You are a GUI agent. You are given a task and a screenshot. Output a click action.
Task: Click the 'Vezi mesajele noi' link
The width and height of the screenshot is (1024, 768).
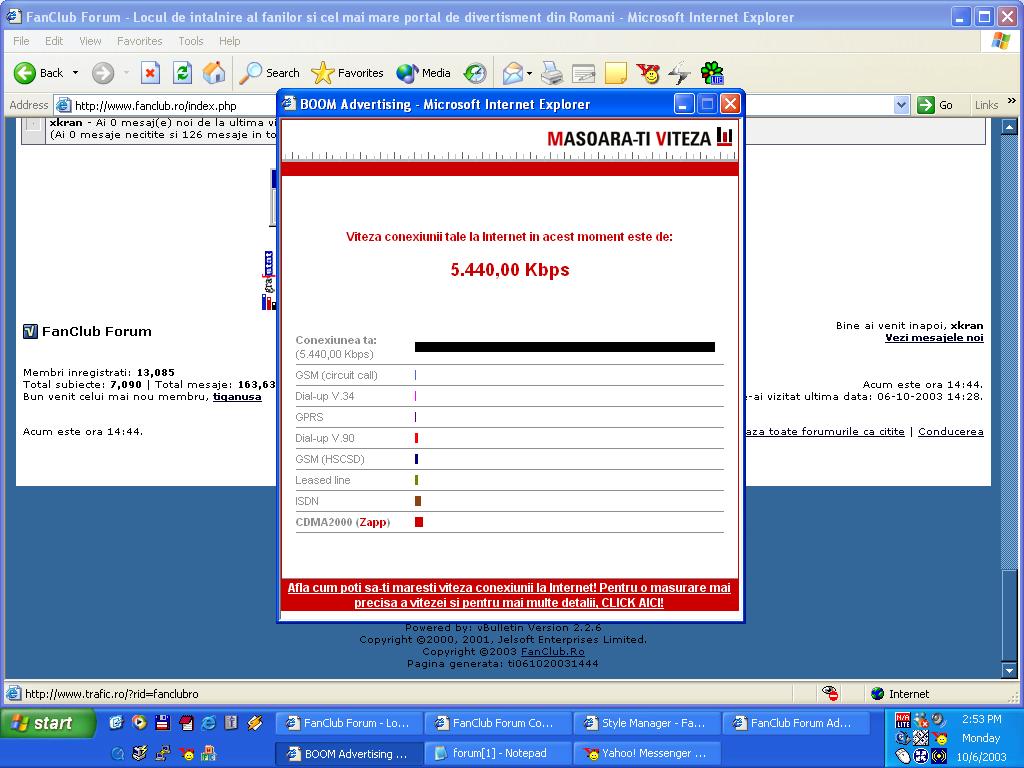(x=934, y=338)
